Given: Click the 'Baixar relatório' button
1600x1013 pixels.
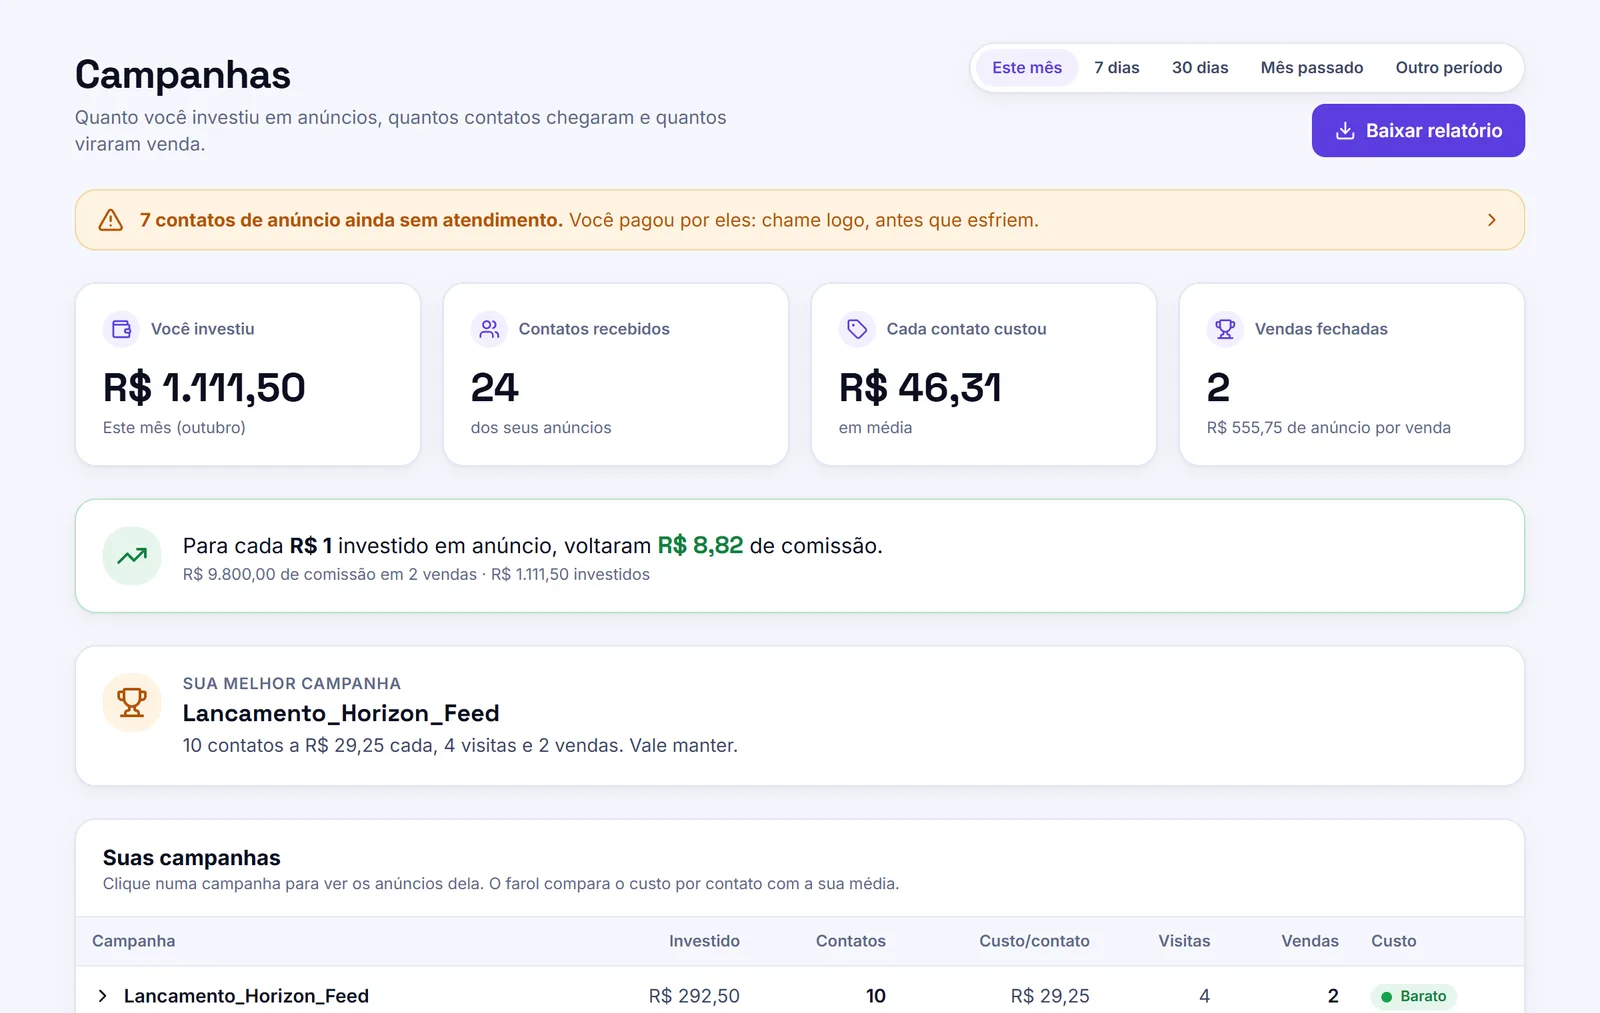Looking at the screenshot, I should [x=1418, y=131].
